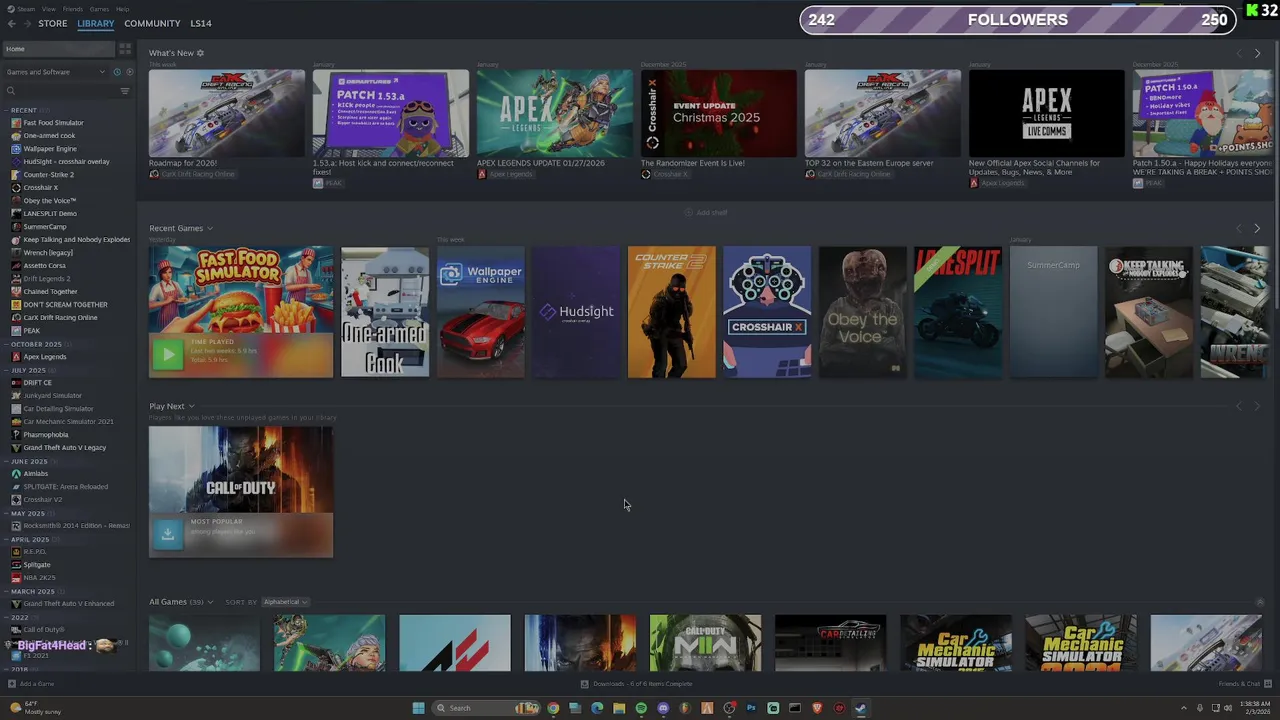Go forward with the right arrow icon
Image resolution: width=1280 pixels, height=720 pixels.
[x=28, y=23]
